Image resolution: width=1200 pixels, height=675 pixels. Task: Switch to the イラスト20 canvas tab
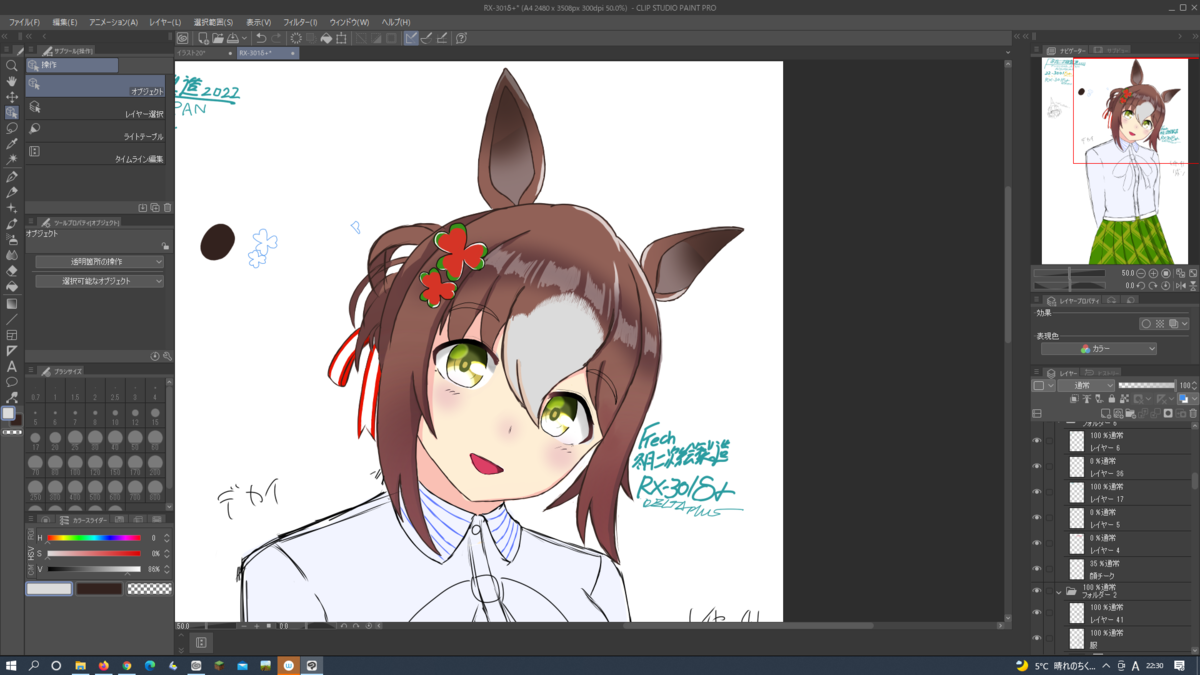204,53
